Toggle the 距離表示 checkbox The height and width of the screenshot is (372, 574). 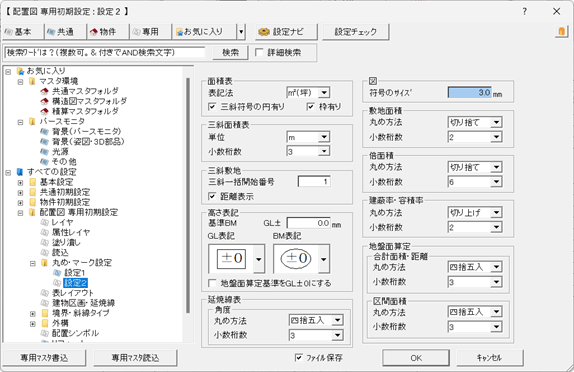coord(212,197)
